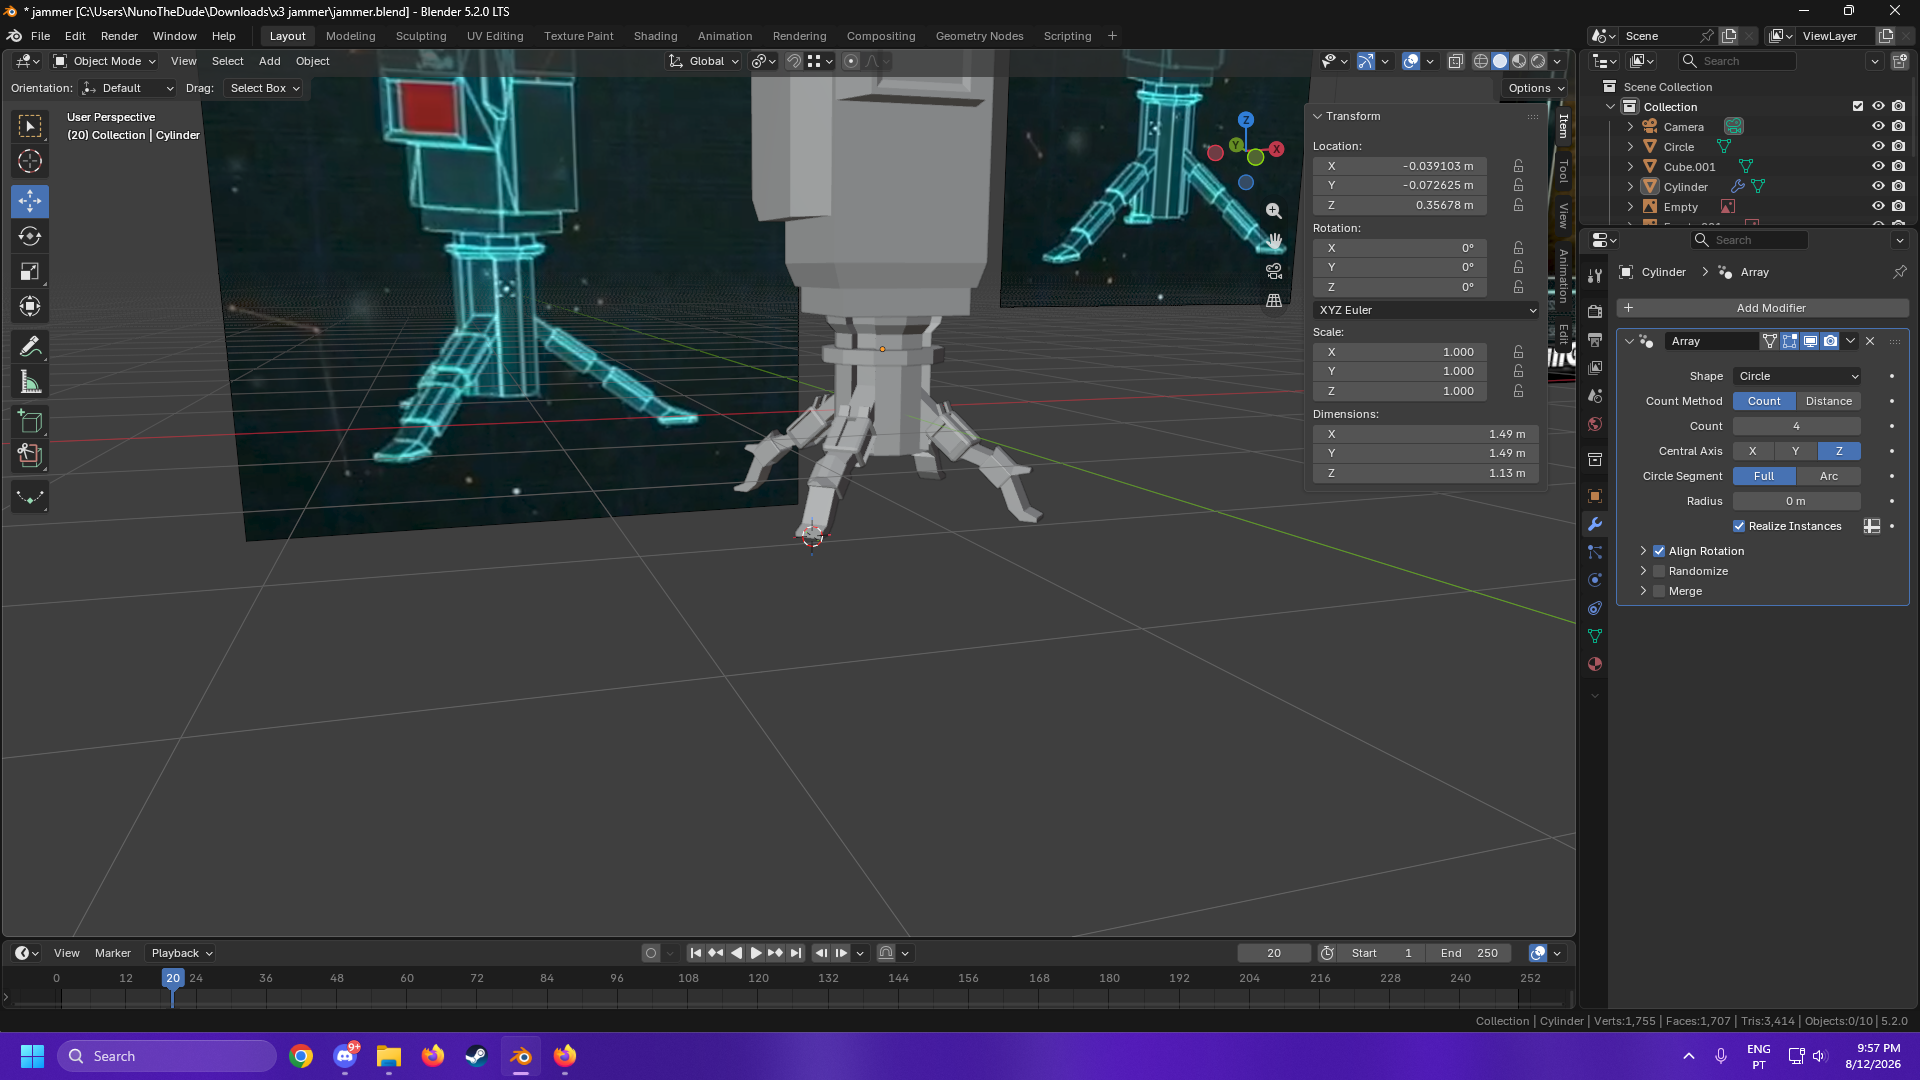Hide the Camera object in viewport
This screenshot has height=1080, width=1920.
[1878, 127]
